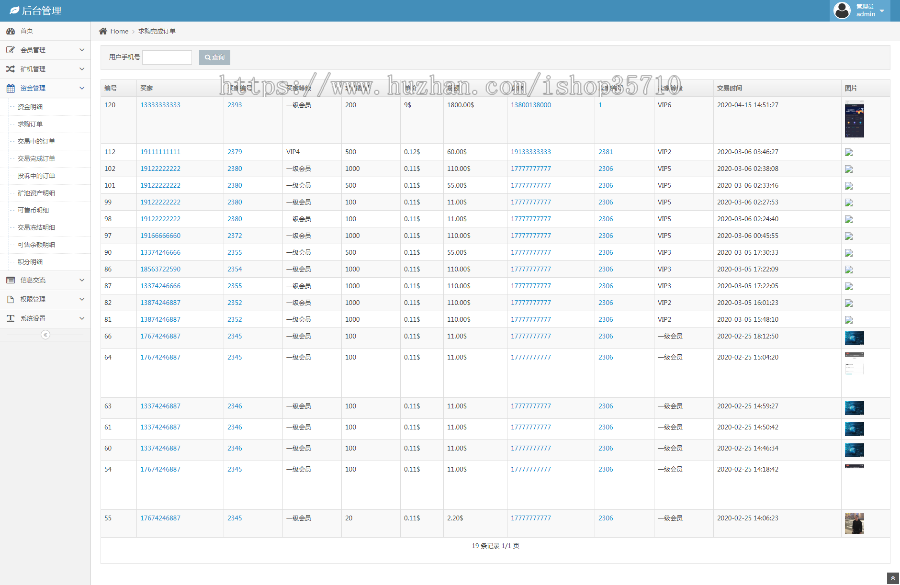Click the calendar icon in the sidebar
900x585 pixels.
click(x=10, y=88)
